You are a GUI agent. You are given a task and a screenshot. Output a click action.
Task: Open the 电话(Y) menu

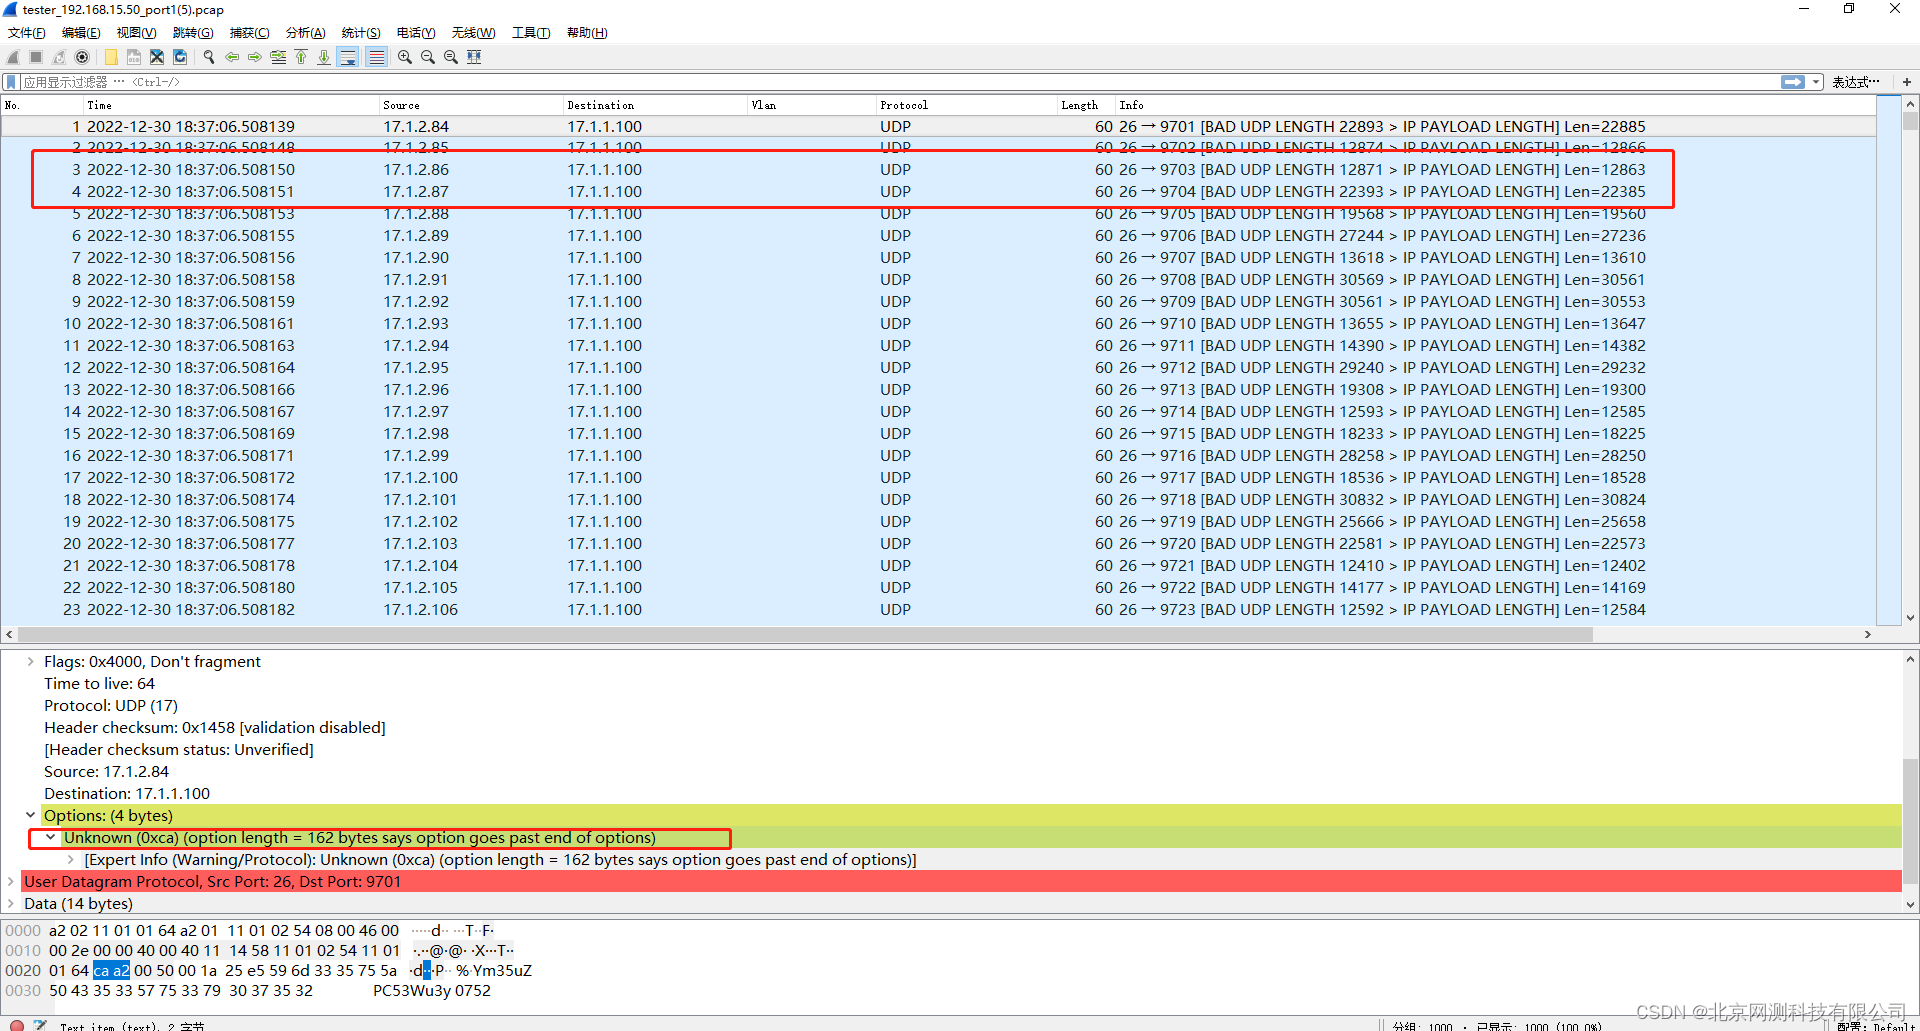pyautogui.click(x=416, y=33)
